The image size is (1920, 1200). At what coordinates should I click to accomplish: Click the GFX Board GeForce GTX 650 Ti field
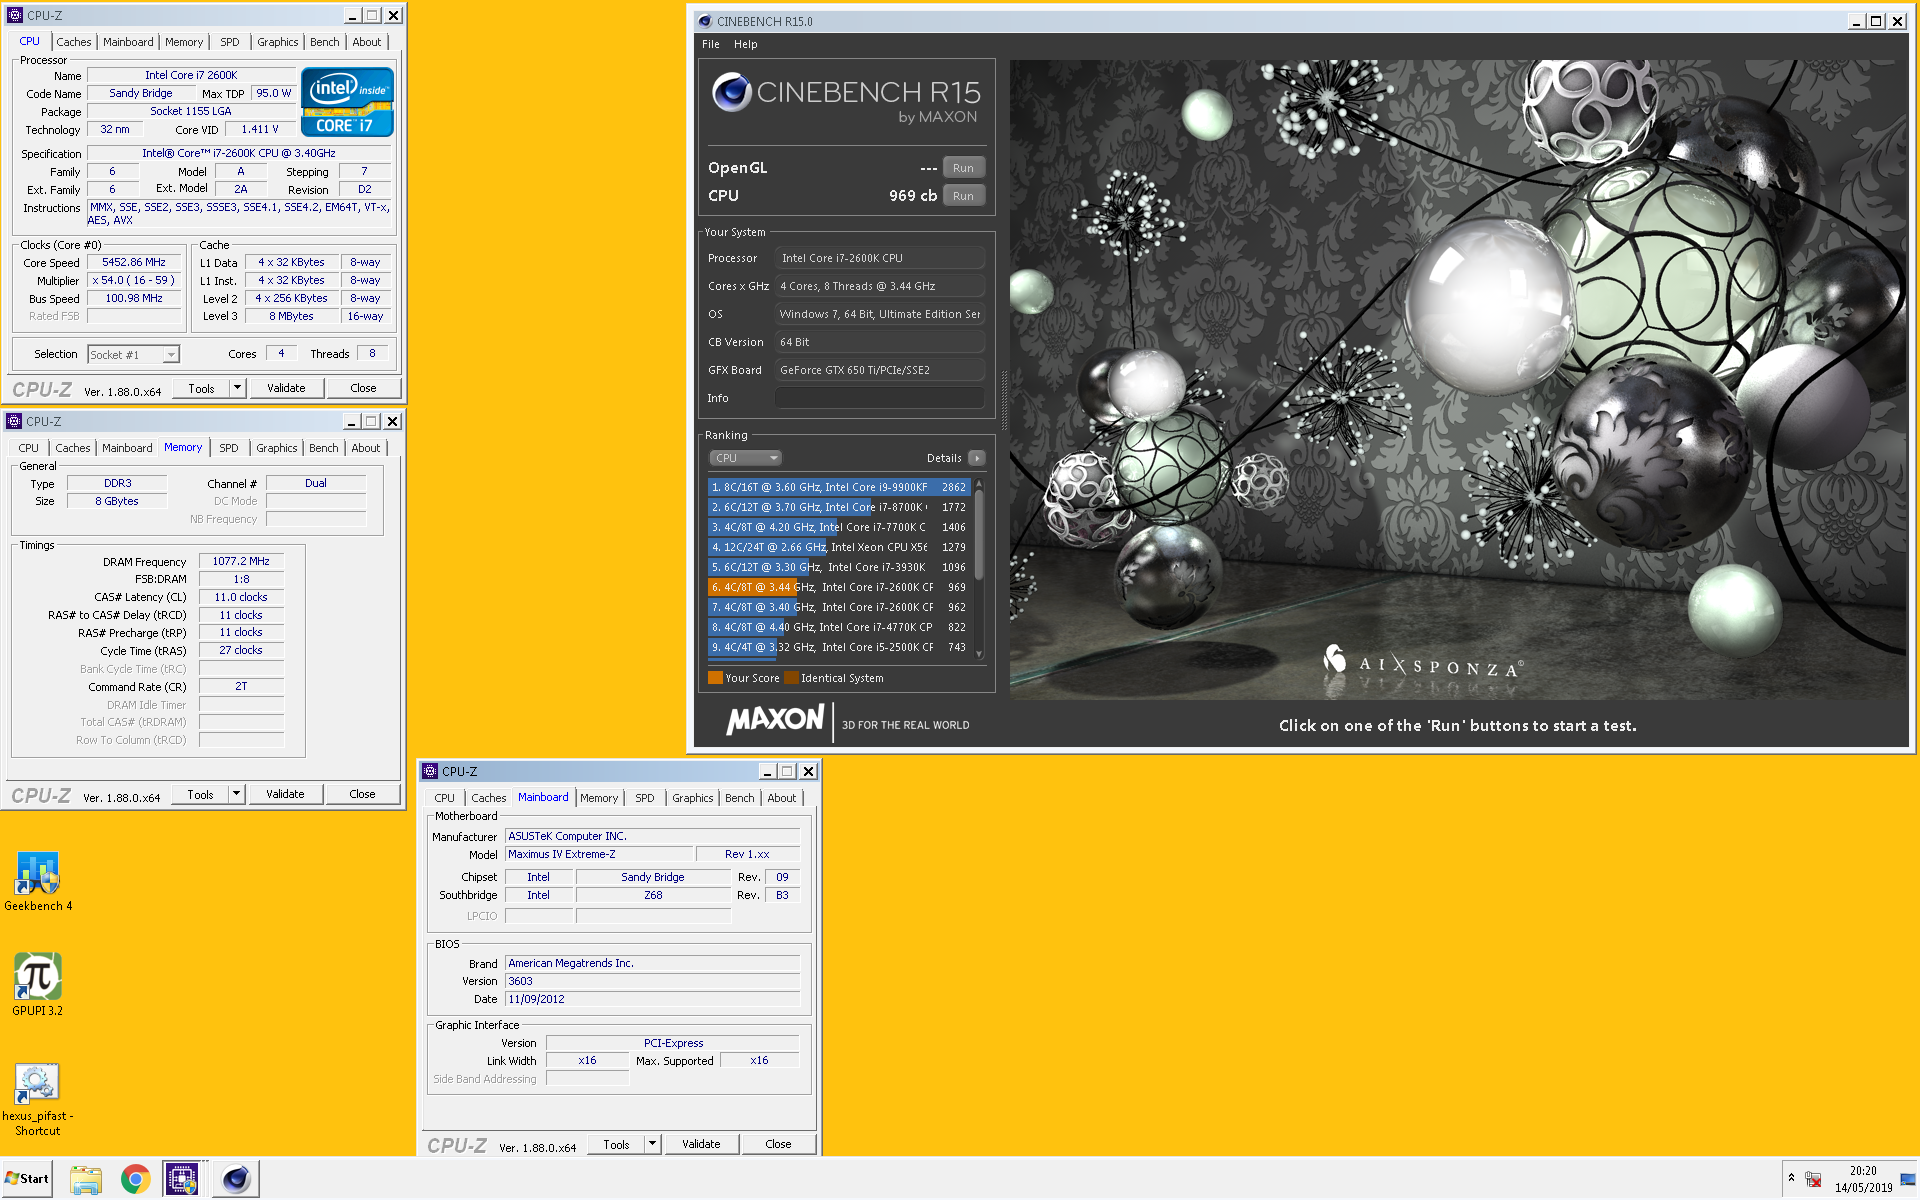[x=880, y=370]
